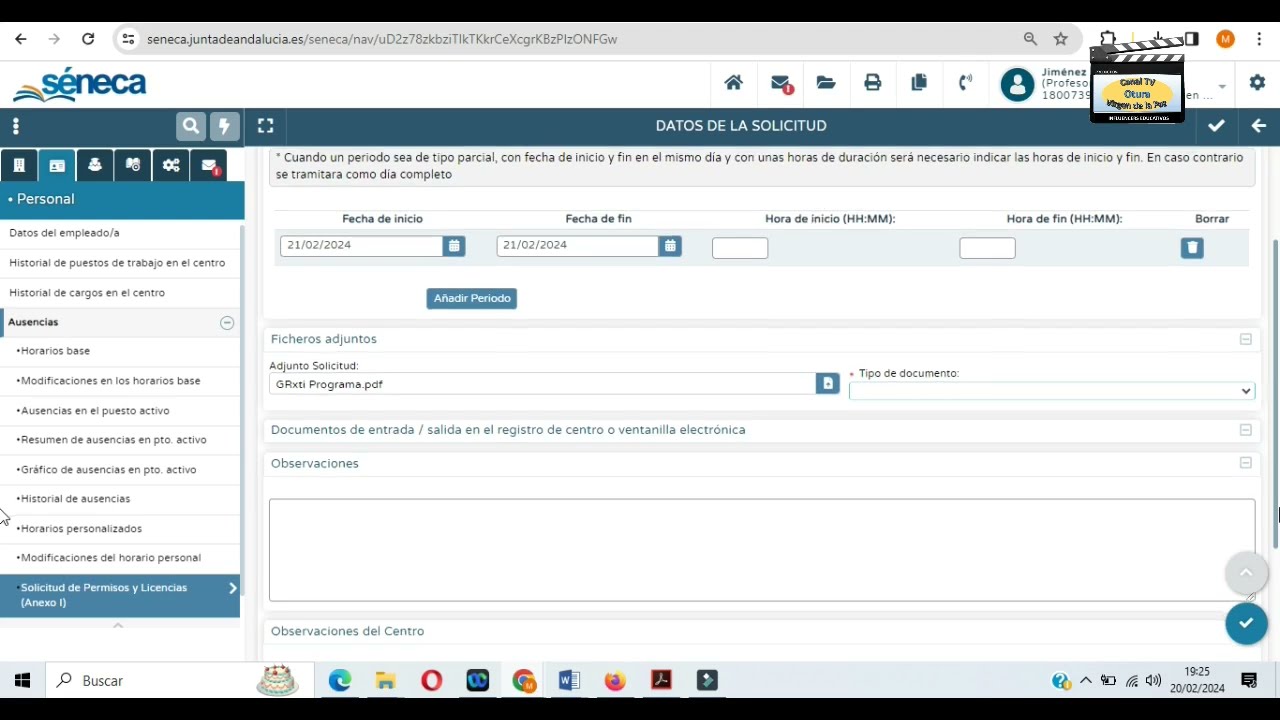Select the student figure tab icon
The height and width of the screenshot is (720, 1280).
[x=95, y=166]
